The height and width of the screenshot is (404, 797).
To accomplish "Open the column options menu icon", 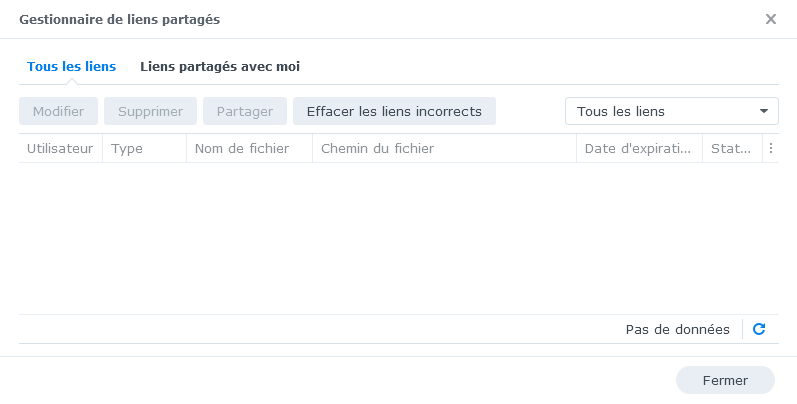I will [x=771, y=149].
